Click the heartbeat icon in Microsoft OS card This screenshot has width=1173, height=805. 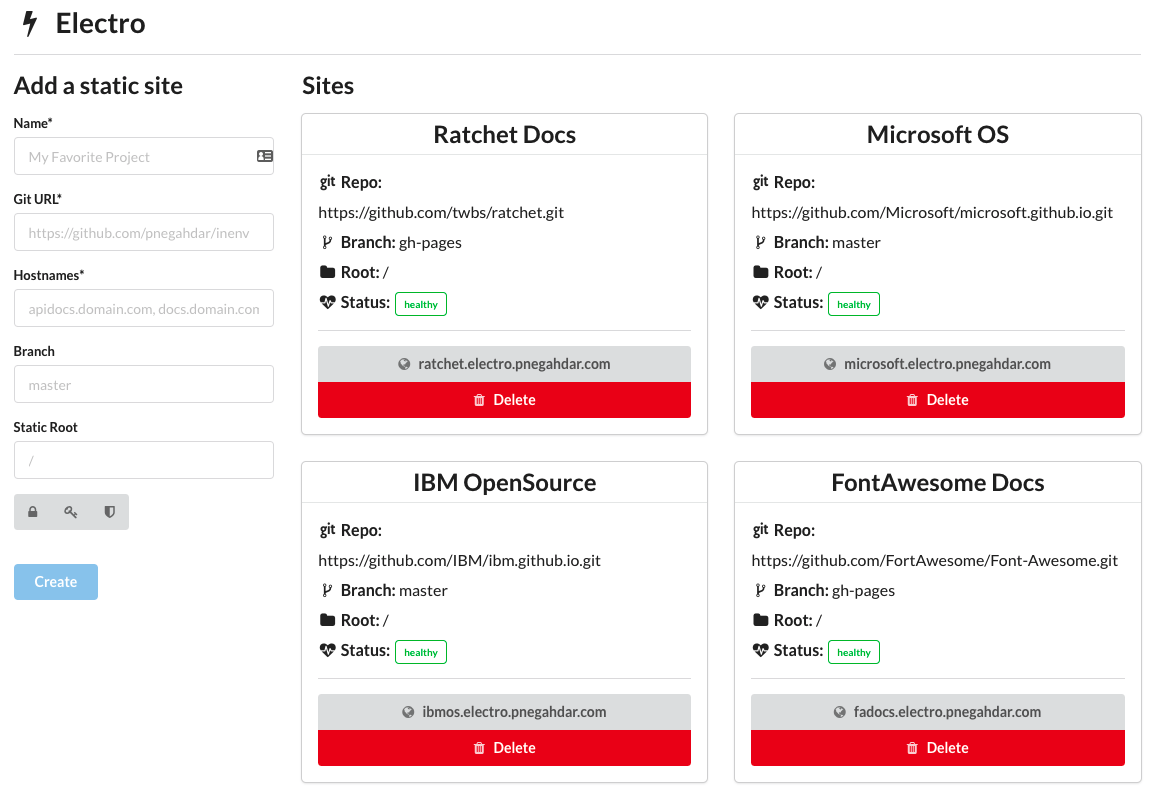[760, 302]
